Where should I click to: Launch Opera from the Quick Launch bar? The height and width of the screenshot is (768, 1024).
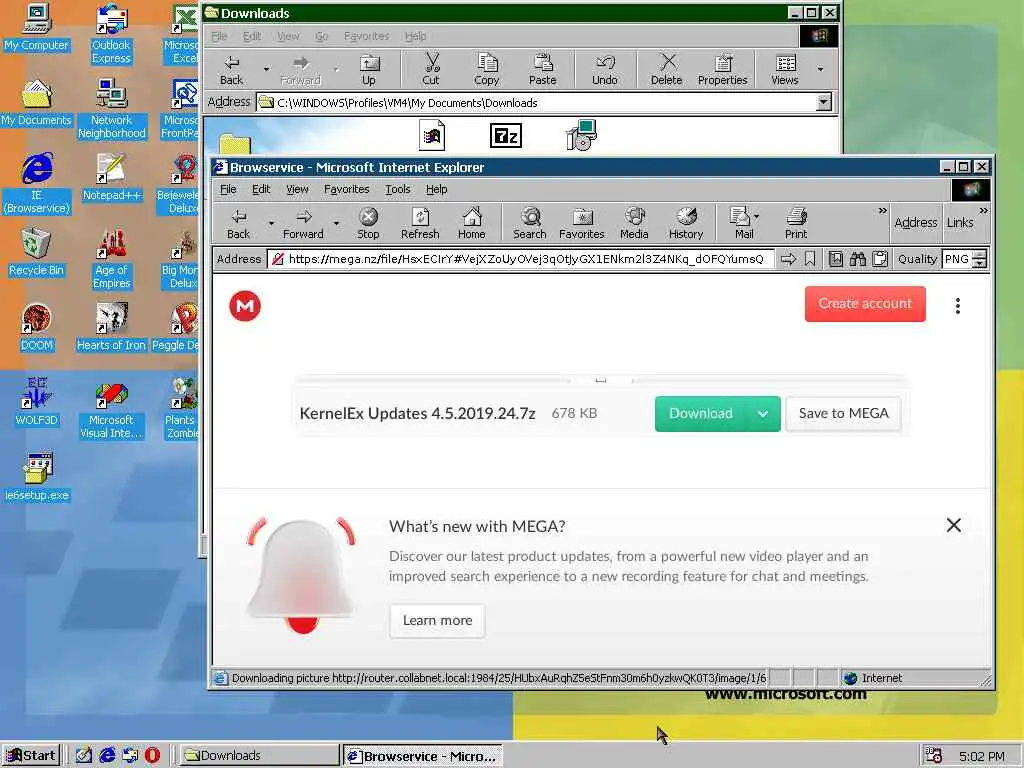pos(152,755)
